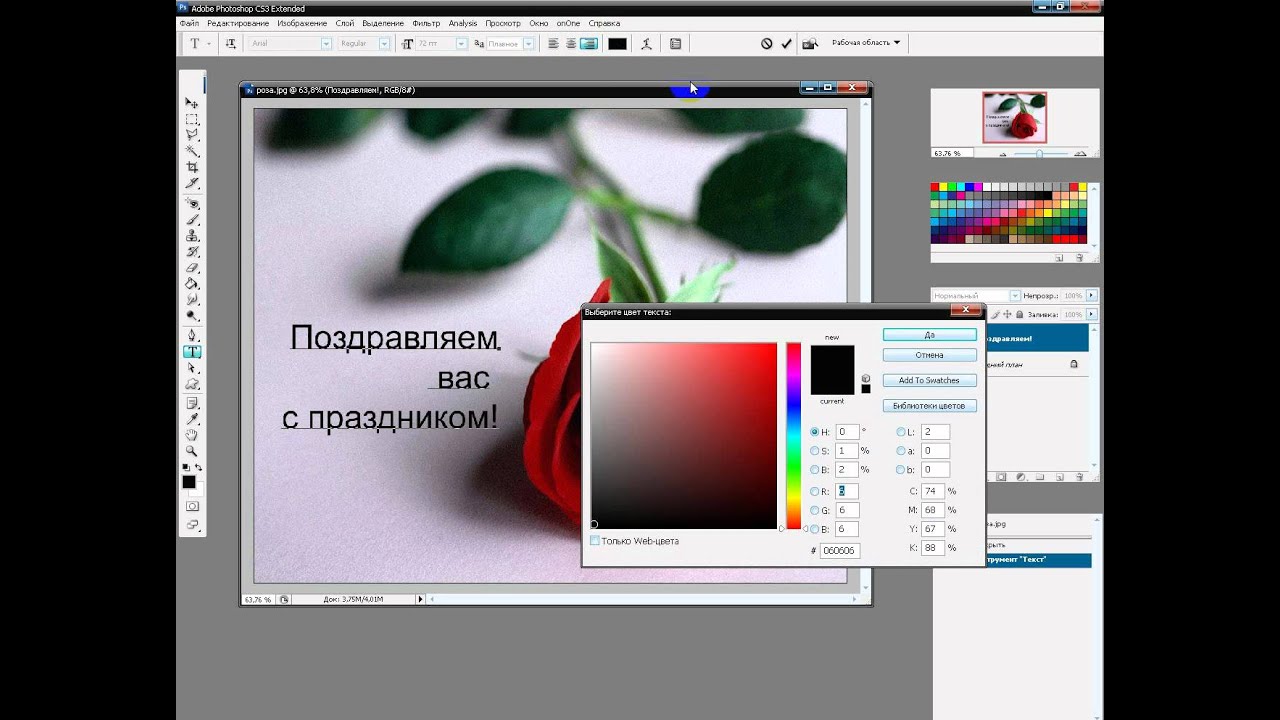
Task: Select the Pen tool
Action: pyautogui.click(x=191, y=335)
